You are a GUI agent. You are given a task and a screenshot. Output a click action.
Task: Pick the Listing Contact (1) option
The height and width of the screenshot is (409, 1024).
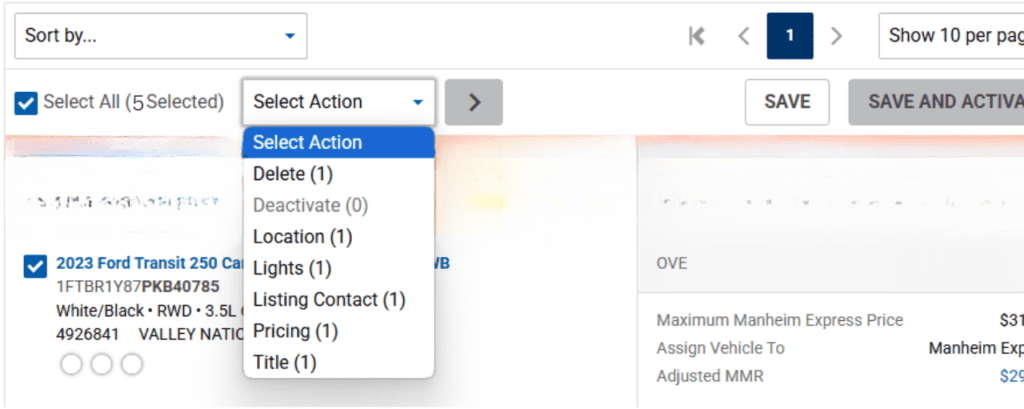point(329,299)
